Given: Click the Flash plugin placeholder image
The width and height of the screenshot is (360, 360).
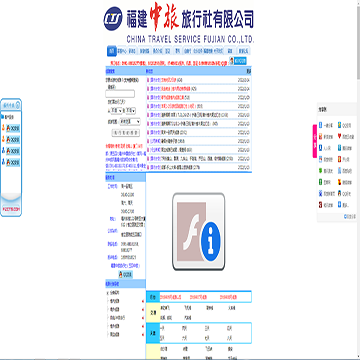Looking at the screenshot, I should [198, 231].
